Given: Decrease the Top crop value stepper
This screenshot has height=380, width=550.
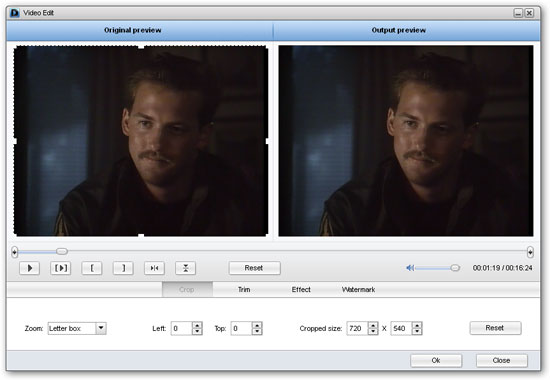Looking at the screenshot, I should click(x=257, y=332).
